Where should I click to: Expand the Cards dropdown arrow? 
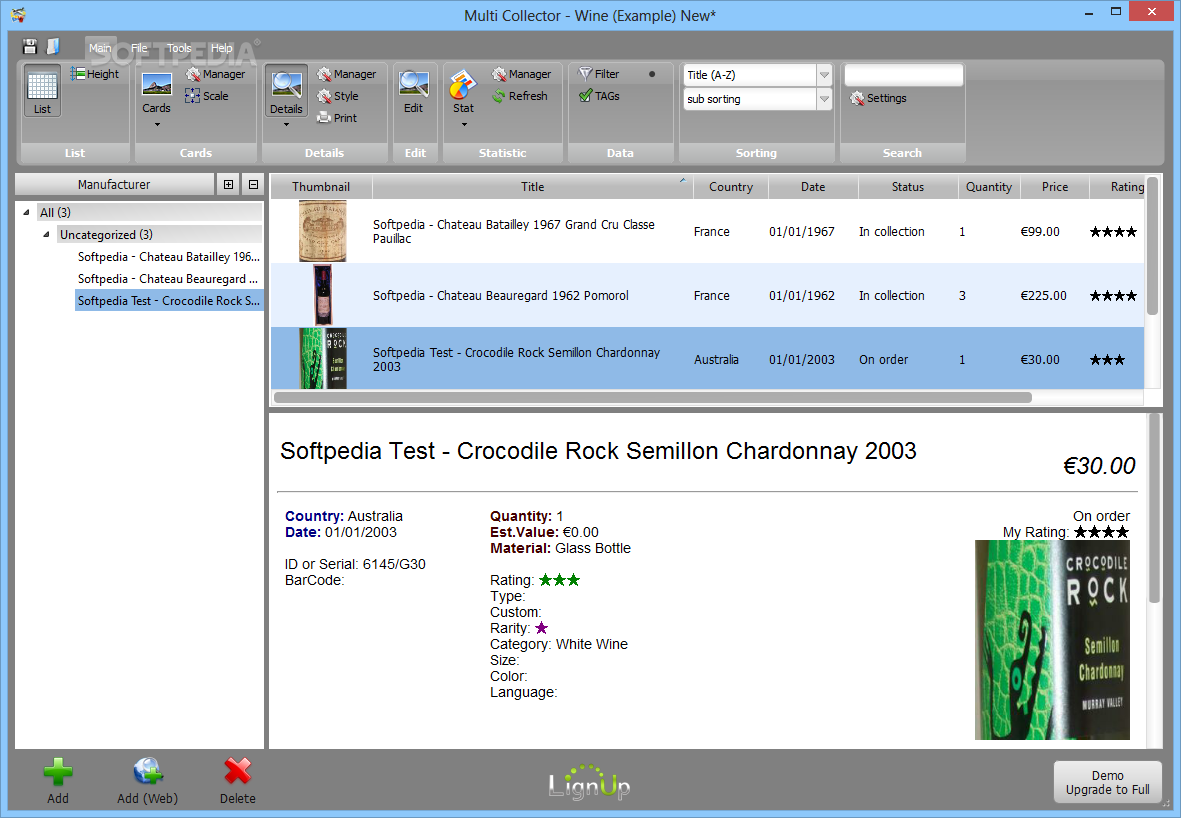pos(157,124)
